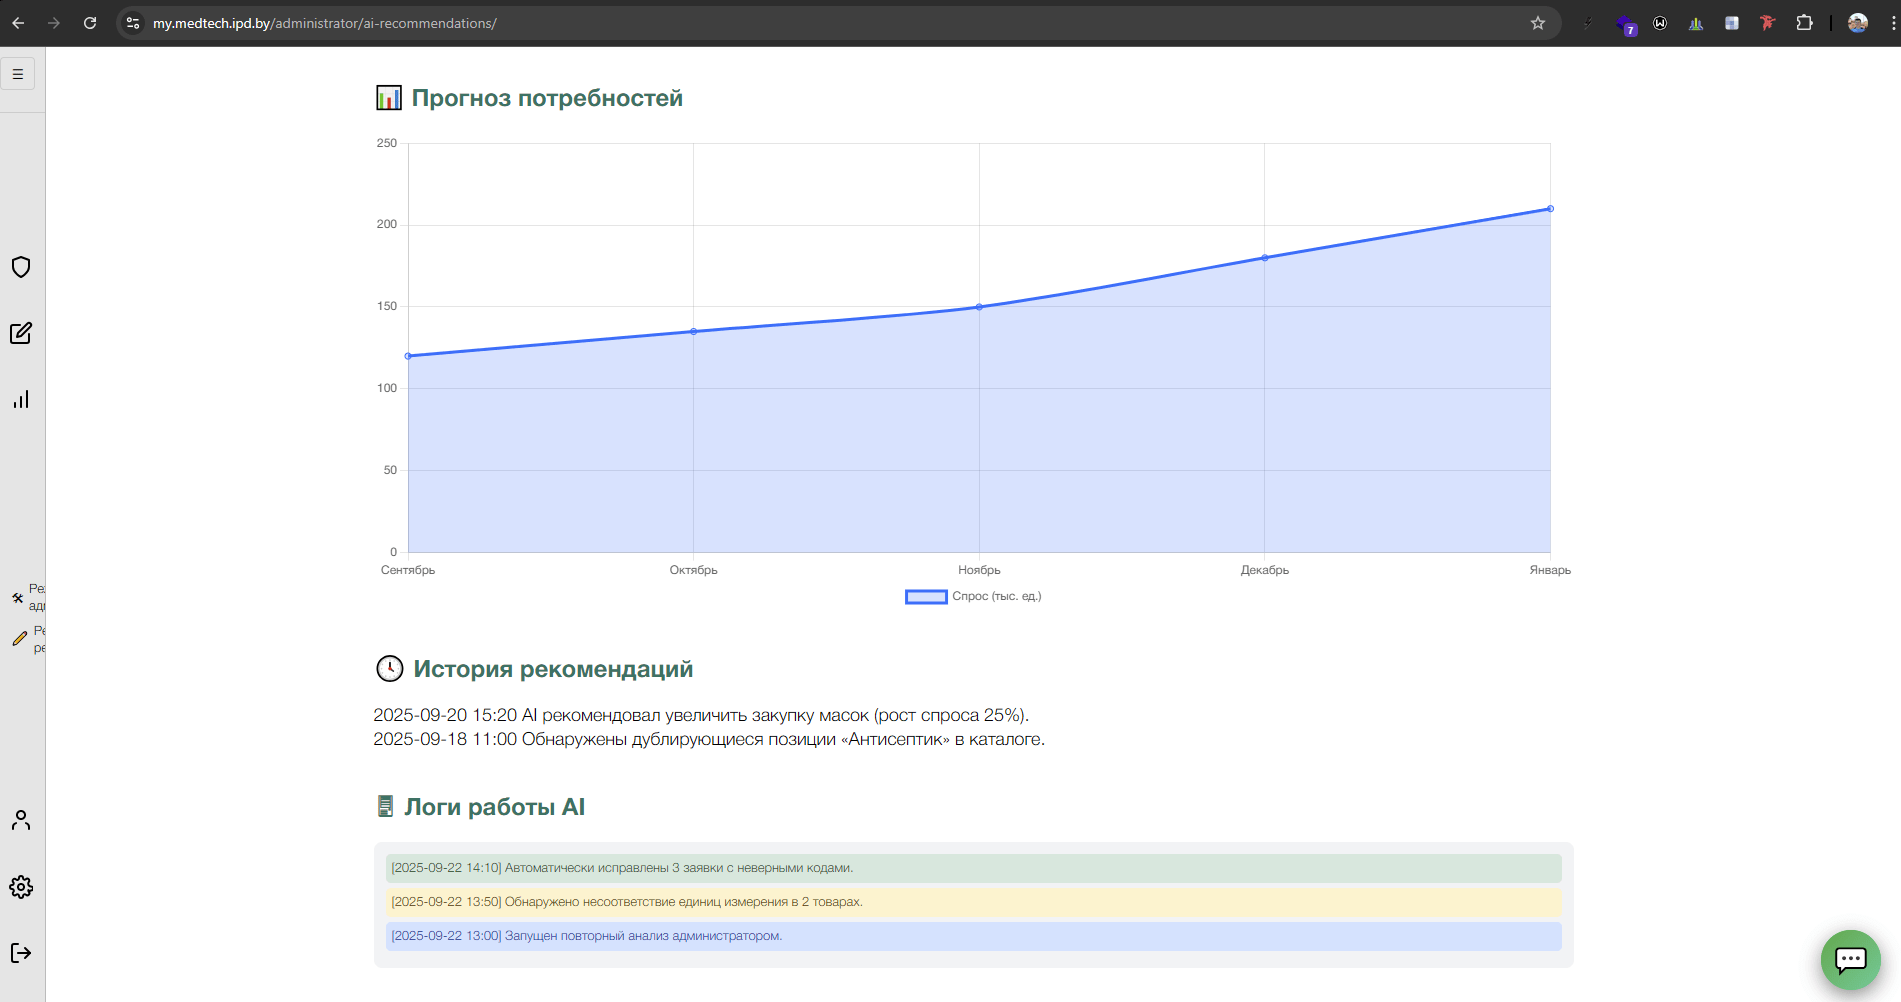Expand the sidebar with the hamburger button
Screen dimensions: 1901x1002
pyautogui.click(x=18, y=74)
